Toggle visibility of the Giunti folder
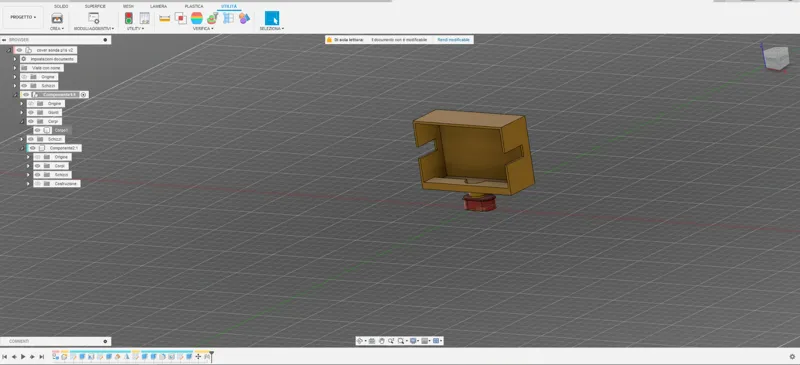The height and width of the screenshot is (365, 800). pyautogui.click(x=31, y=112)
